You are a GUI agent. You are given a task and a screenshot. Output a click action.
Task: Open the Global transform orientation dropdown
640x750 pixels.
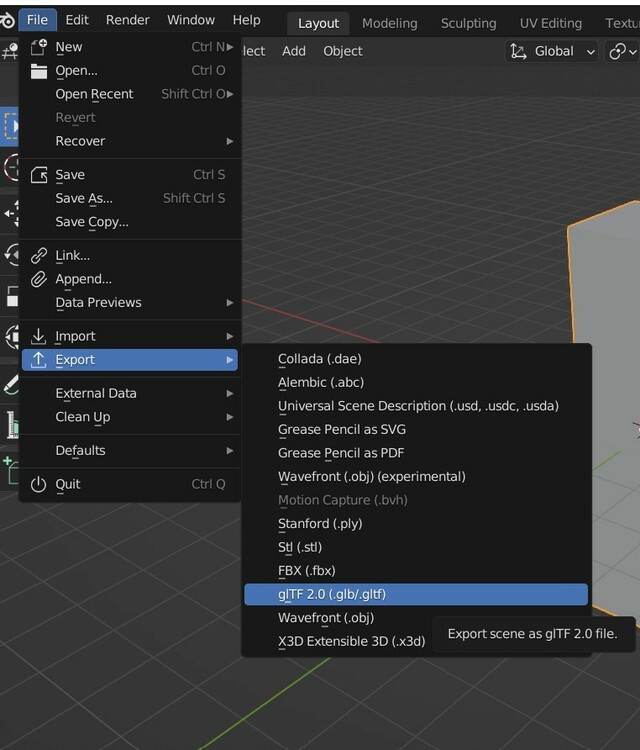(x=553, y=51)
